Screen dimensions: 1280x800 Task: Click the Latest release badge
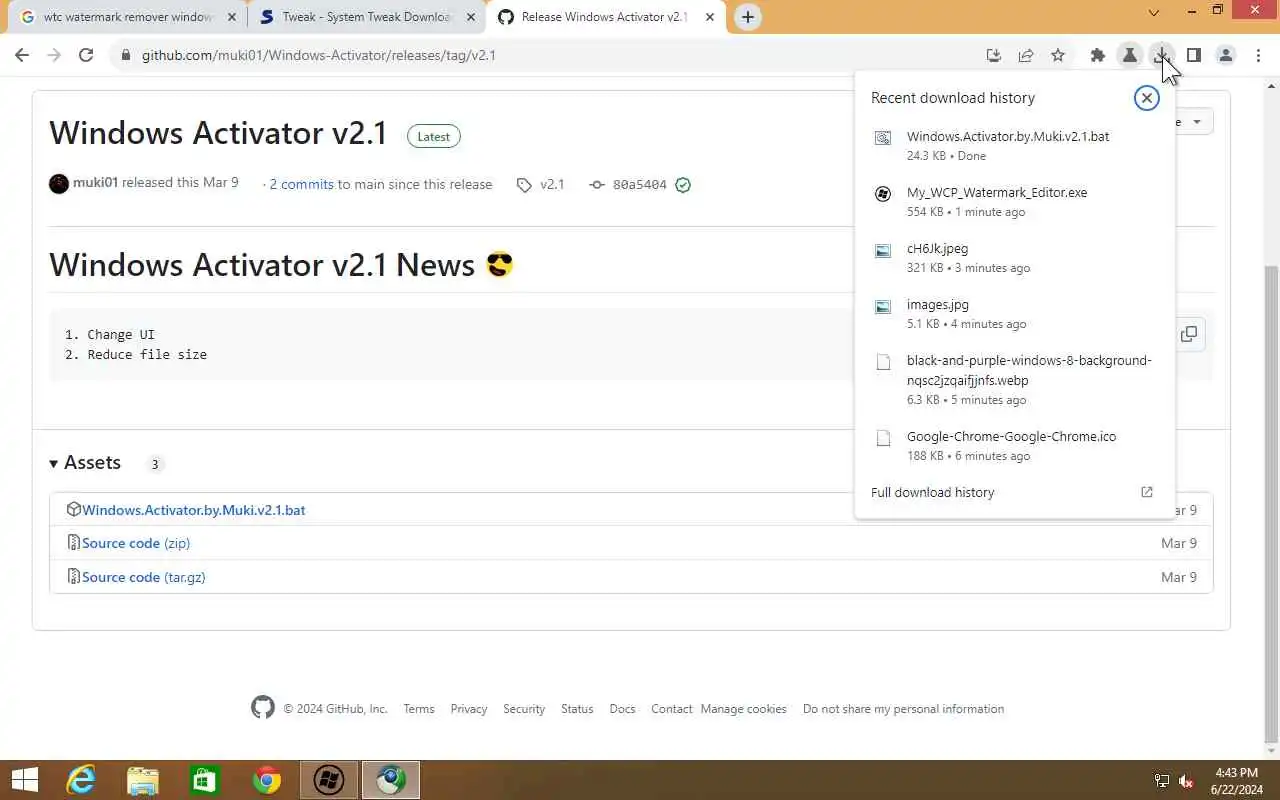[x=434, y=137]
